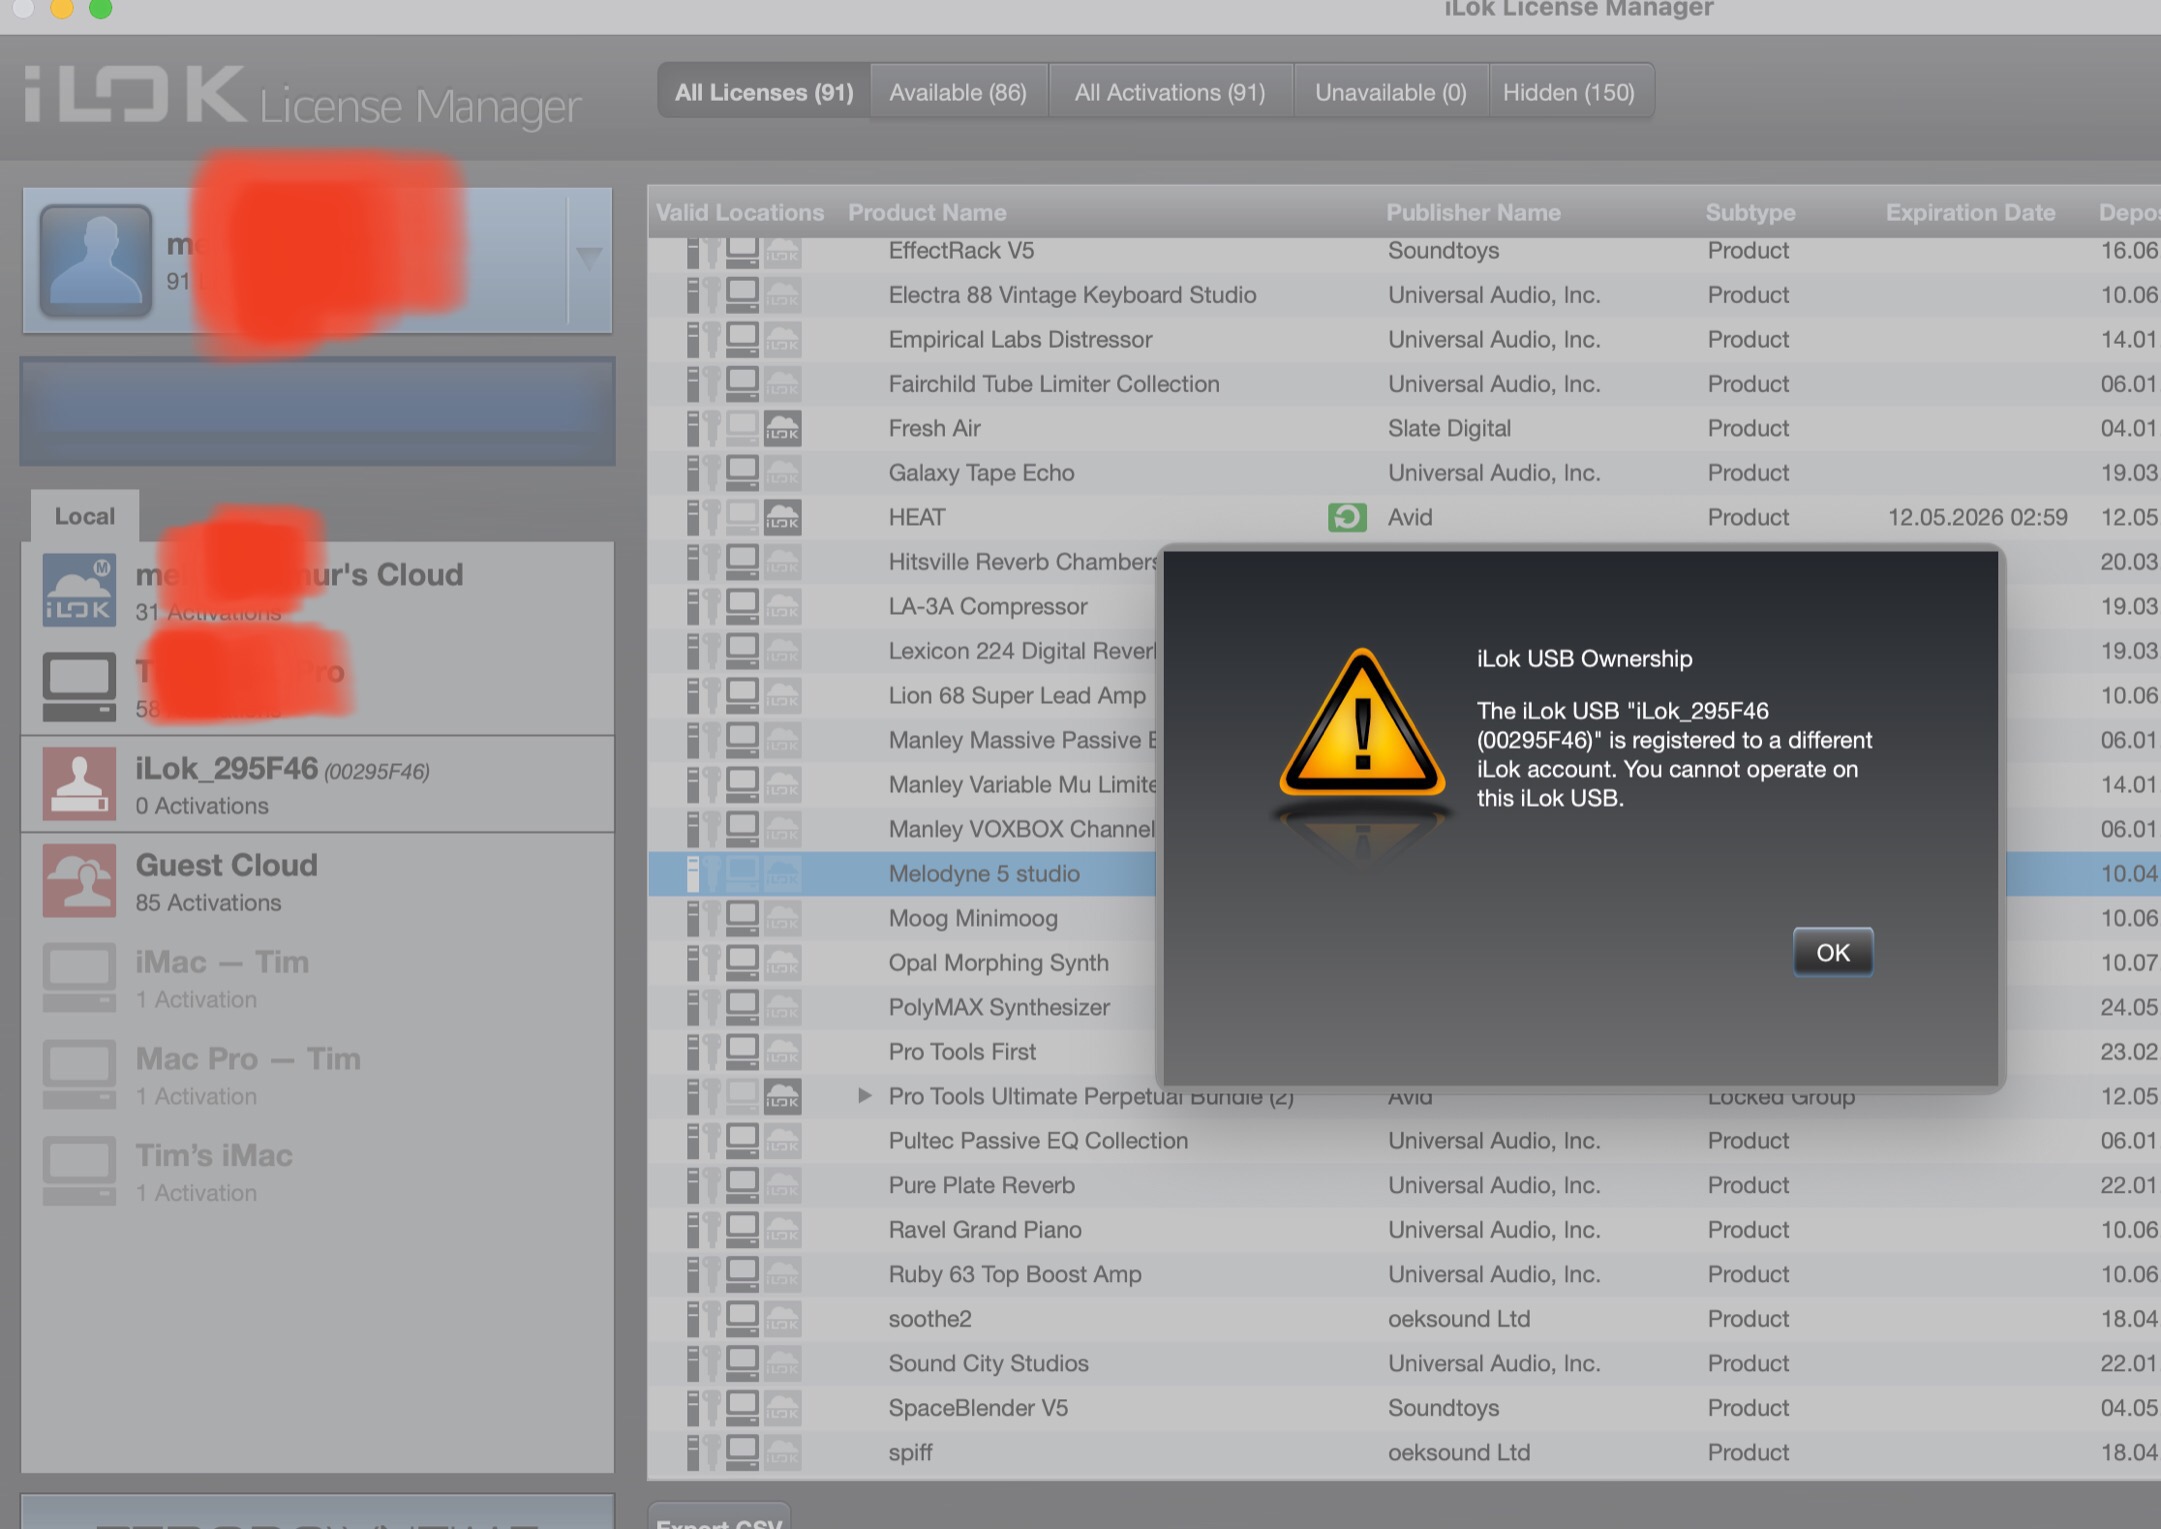Viewport: 2161px width, 1529px height.
Task: Switch to All Licenses (91) tab
Action: (x=764, y=92)
